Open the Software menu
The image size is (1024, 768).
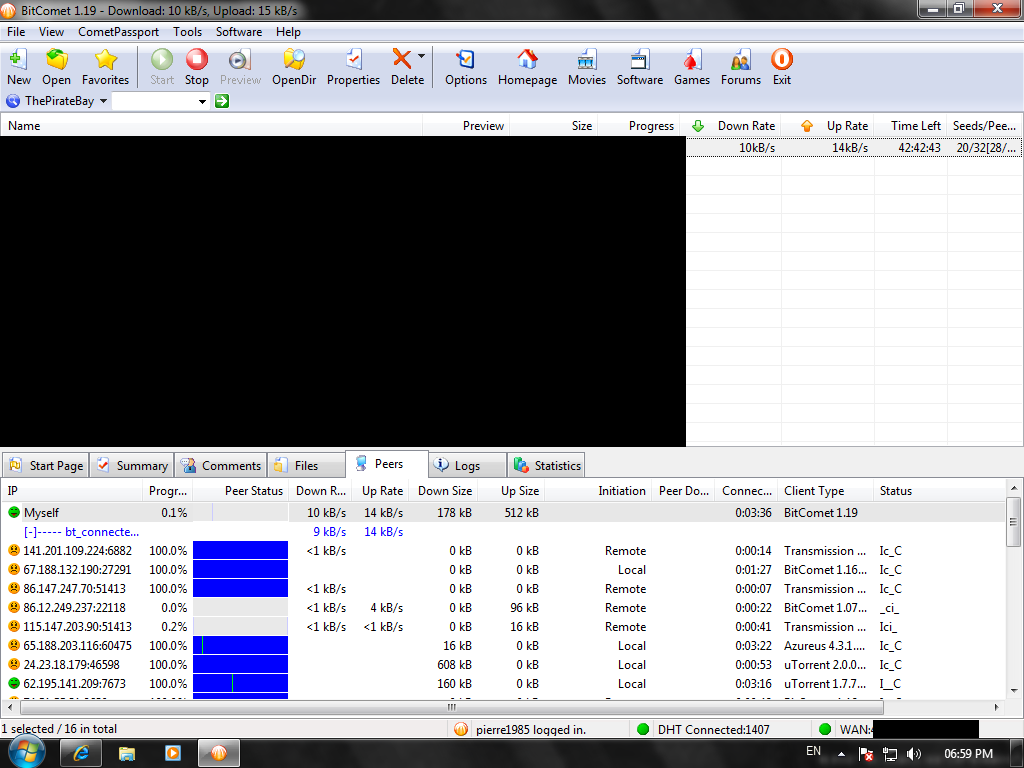click(239, 32)
